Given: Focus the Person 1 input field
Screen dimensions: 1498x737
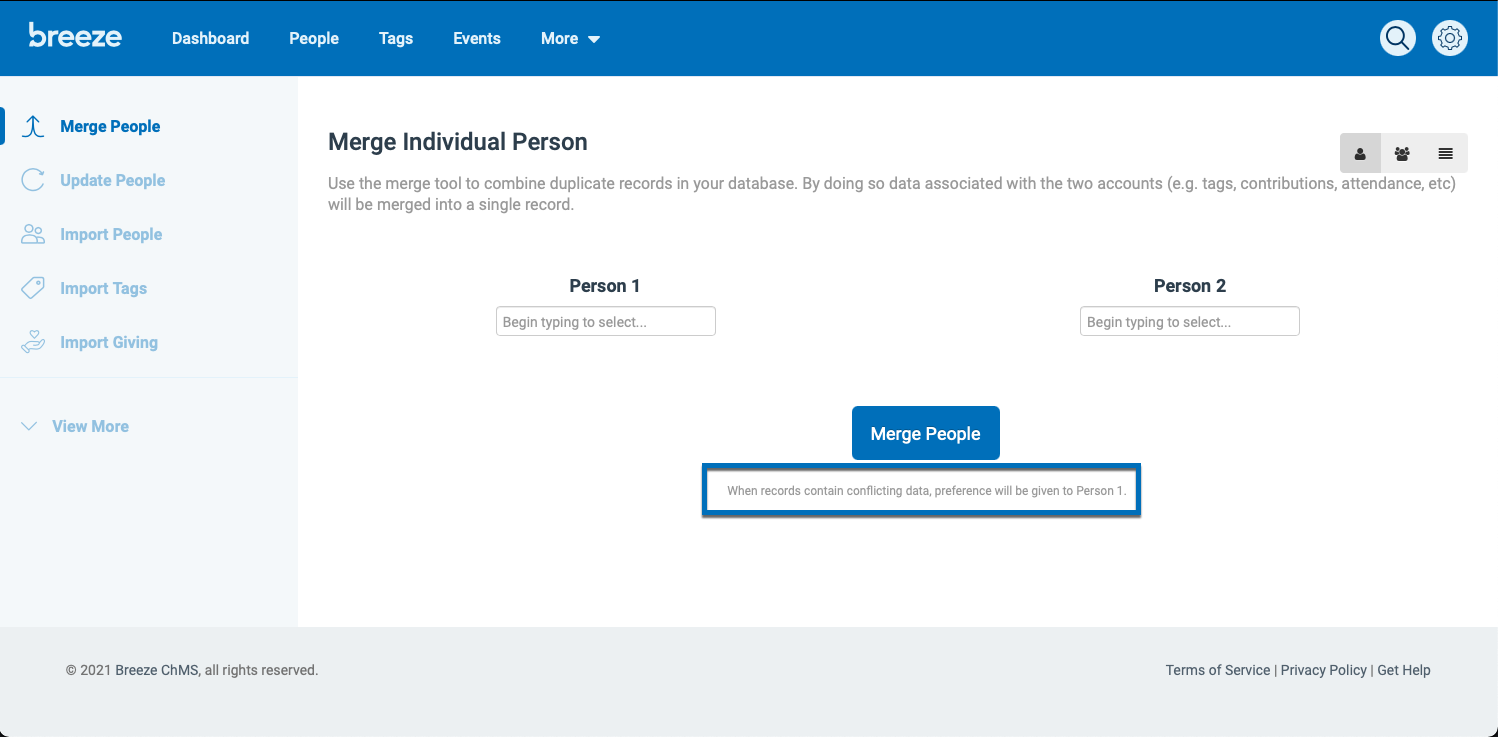Looking at the screenshot, I should pyautogui.click(x=605, y=322).
